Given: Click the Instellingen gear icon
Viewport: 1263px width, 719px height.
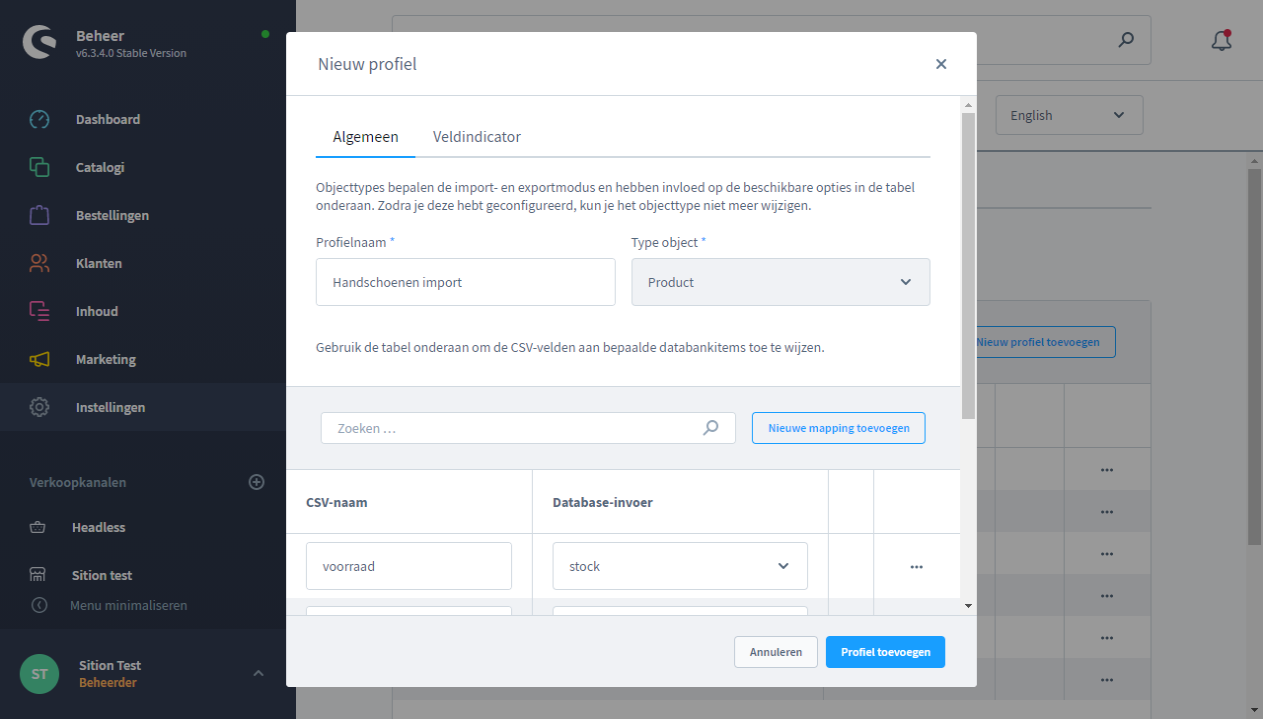Looking at the screenshot, I should [x=39, y=407].
